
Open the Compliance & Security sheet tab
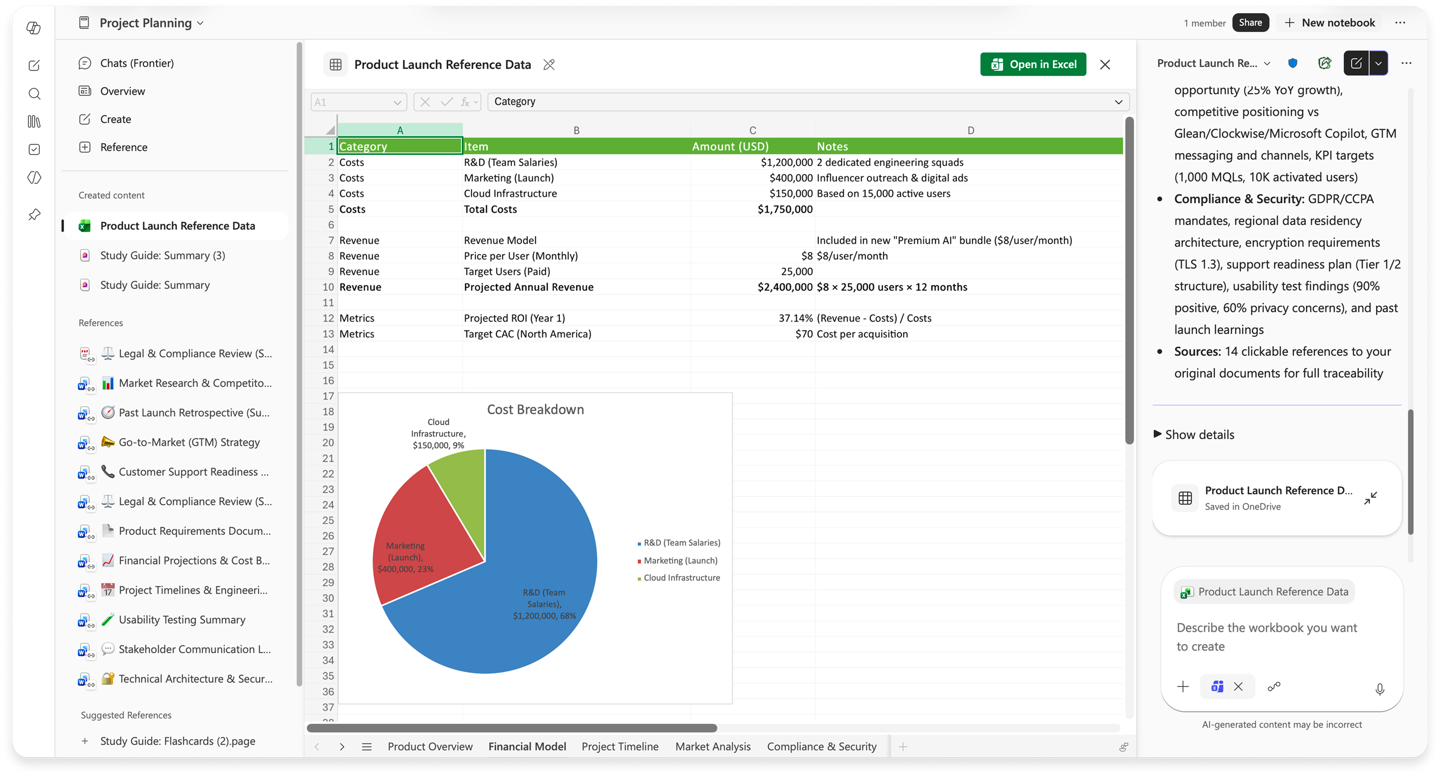tap(822, 747)
